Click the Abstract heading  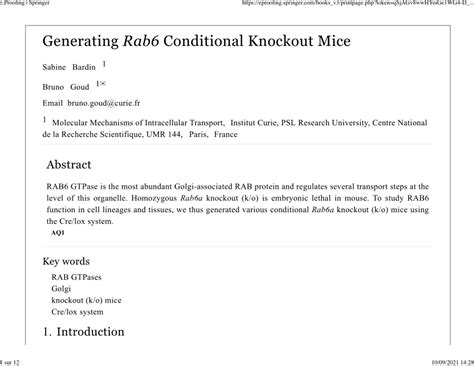tap(69, 165)
